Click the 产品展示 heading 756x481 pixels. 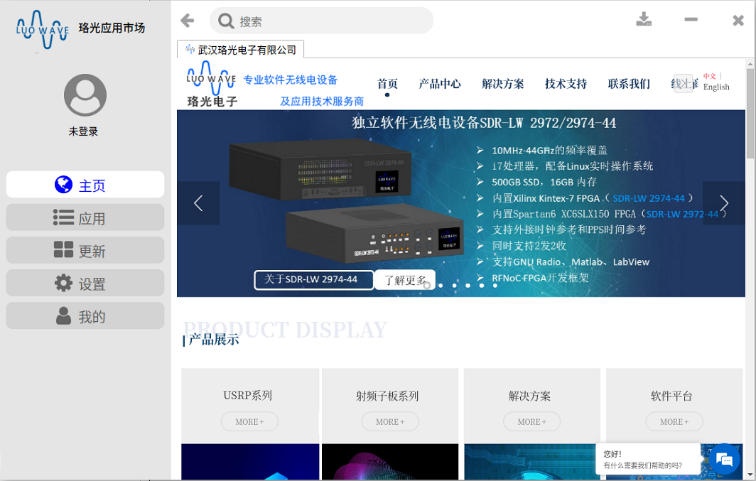(x=214, y=339)
